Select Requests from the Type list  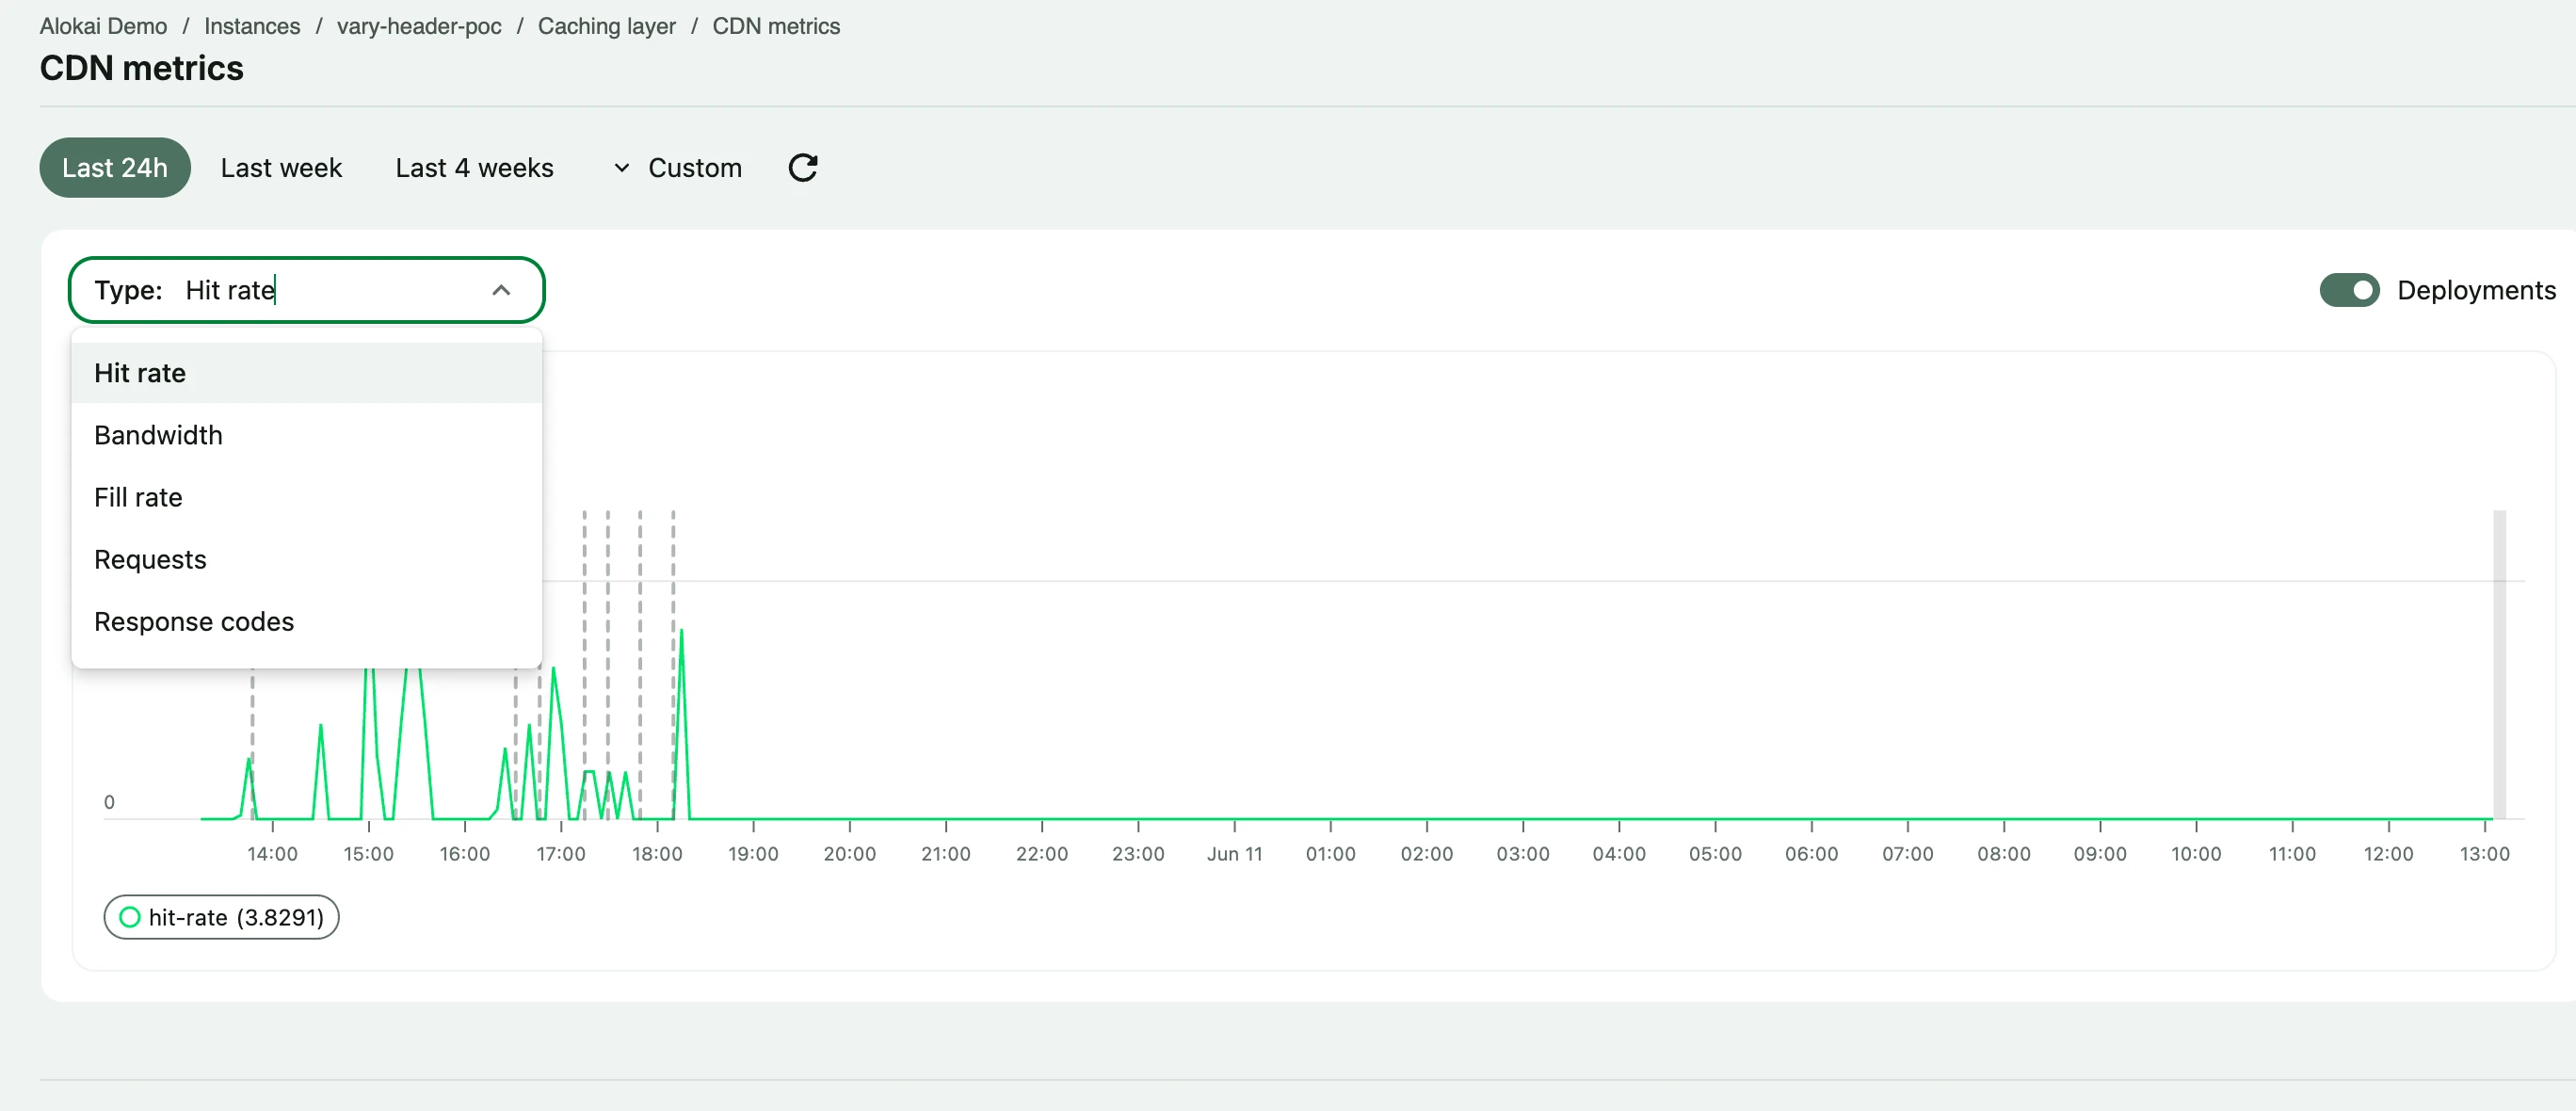[x=150, y=559]
